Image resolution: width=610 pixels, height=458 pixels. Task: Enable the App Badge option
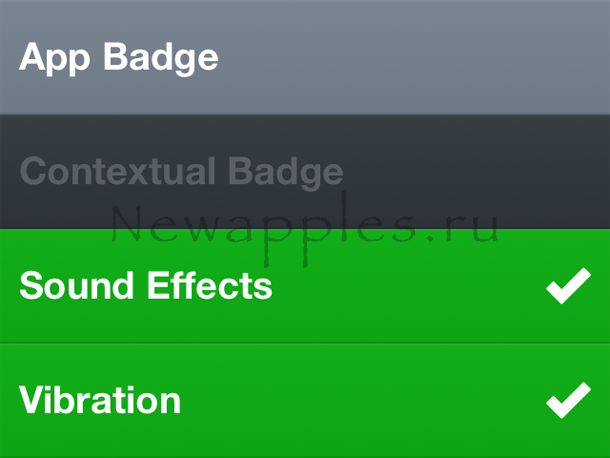(305, 57)
